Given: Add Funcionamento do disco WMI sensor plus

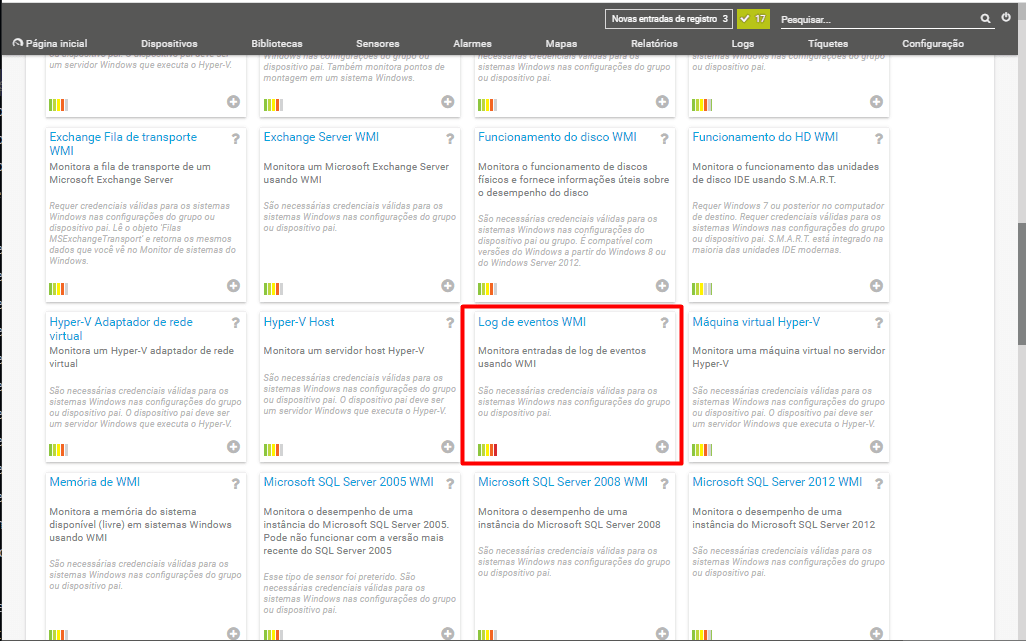Looking at the screenshot, I should 662,286.
